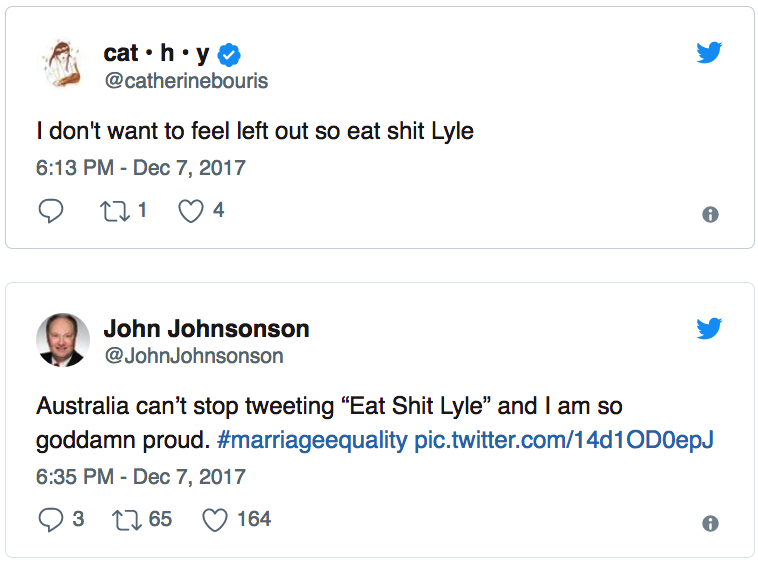Like the cat·h·y tweet
The image size is (758, 565).
190,211
